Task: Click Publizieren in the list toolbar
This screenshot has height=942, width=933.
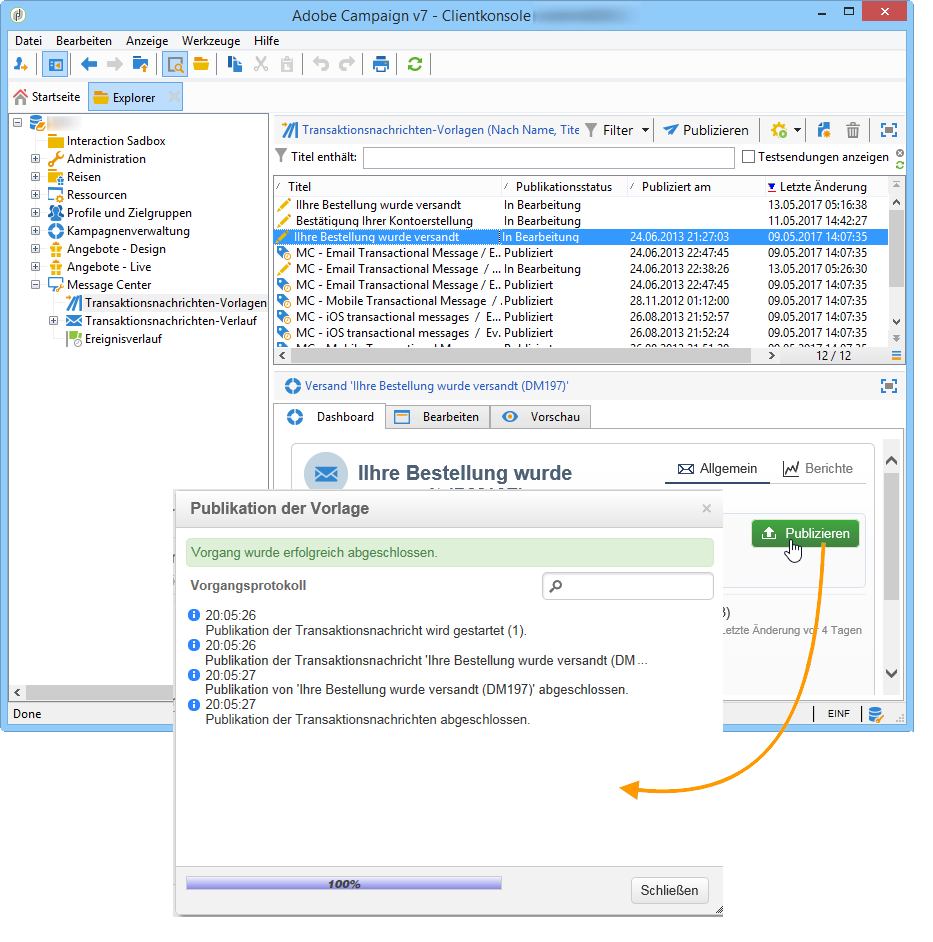Action: click(706, 130)
